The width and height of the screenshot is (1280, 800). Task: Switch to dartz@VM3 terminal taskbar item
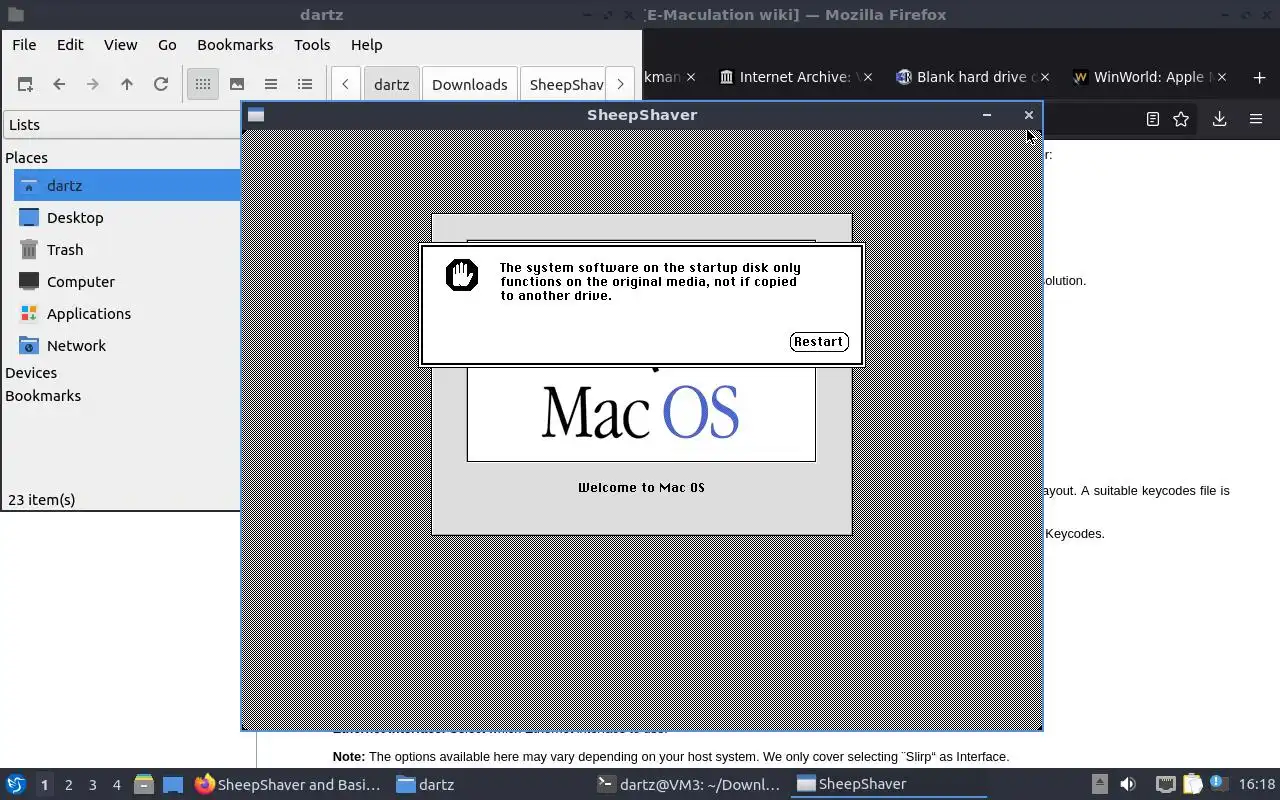(690, 785)
